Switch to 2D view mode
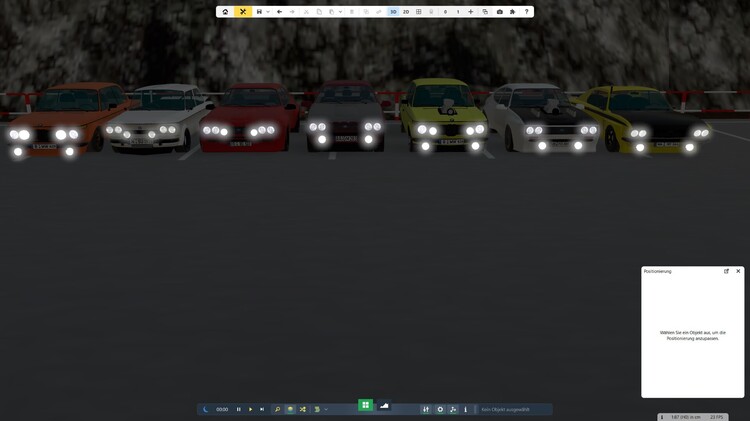 406,11
